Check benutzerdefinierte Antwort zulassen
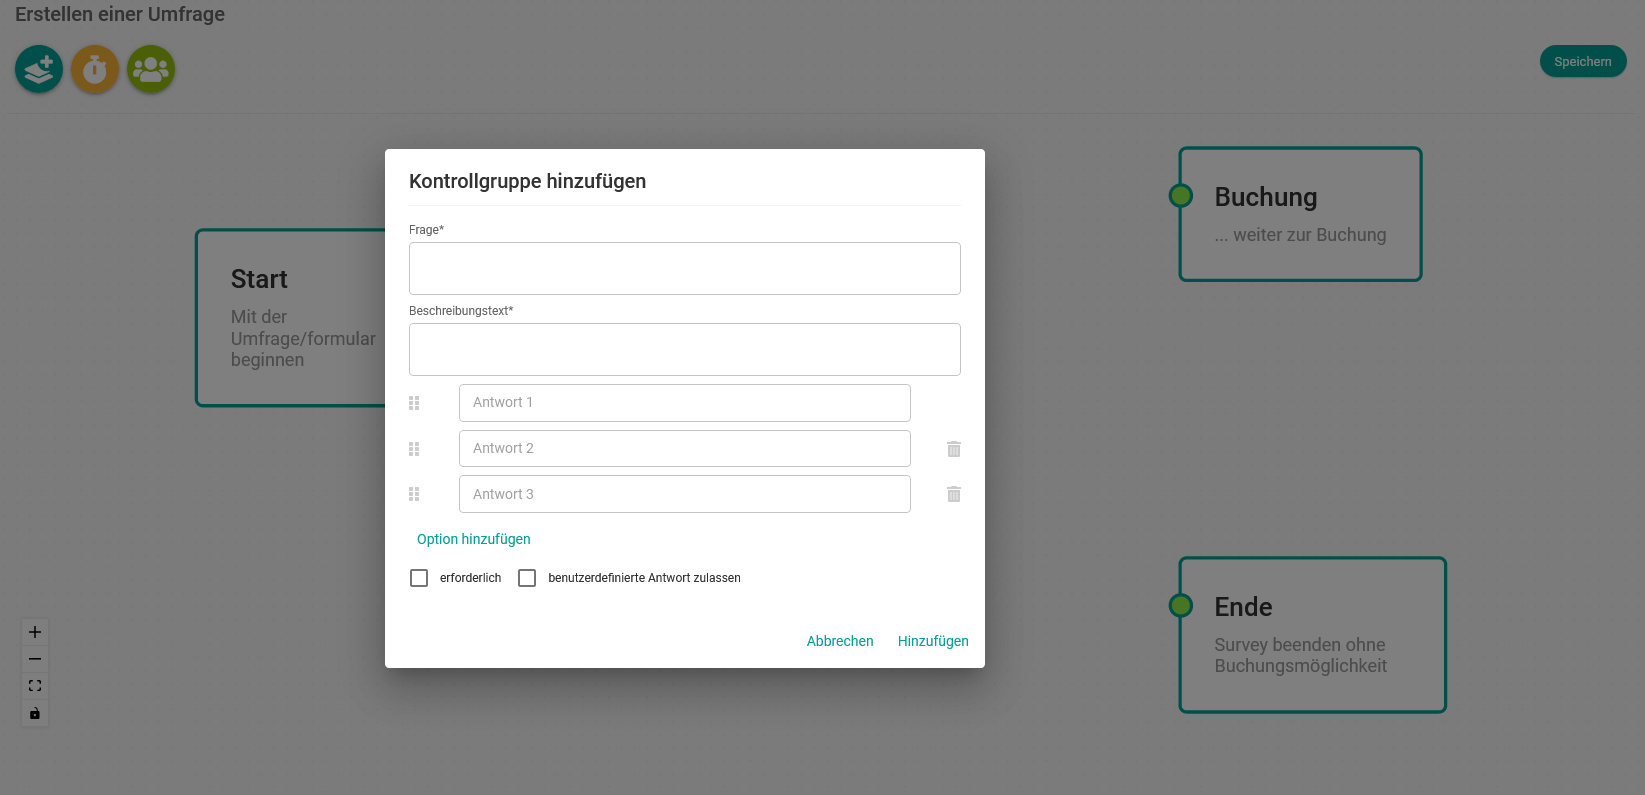The image size is (1645, 795). tap(527, 578)
